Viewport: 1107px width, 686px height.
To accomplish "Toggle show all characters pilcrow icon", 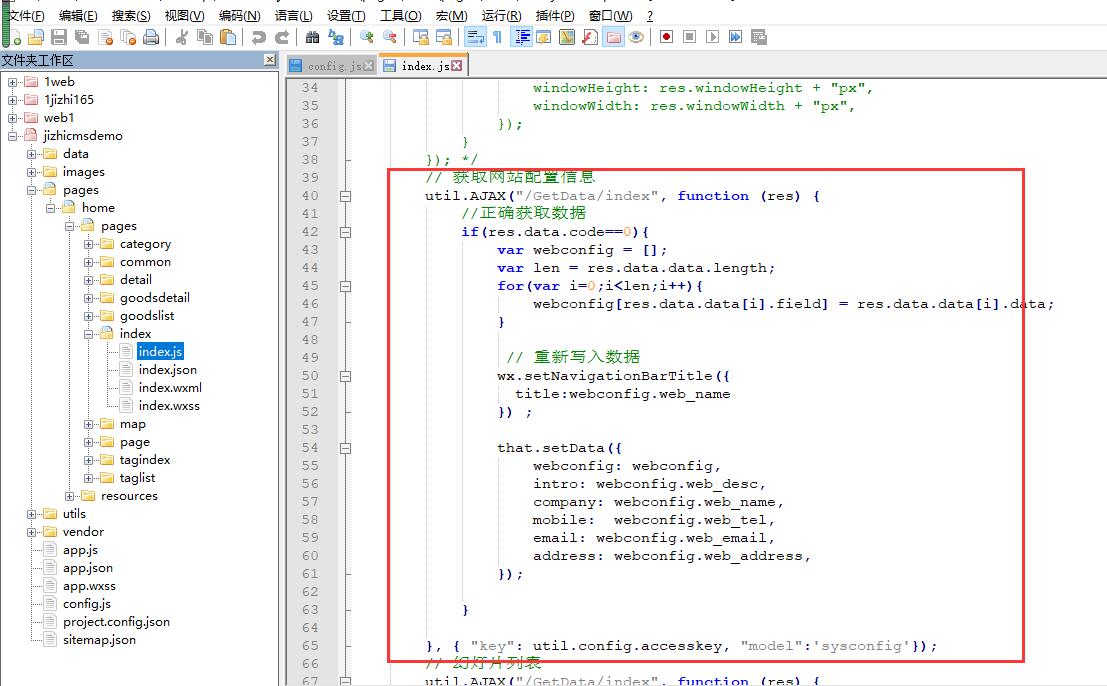I will tap(498, 37).
